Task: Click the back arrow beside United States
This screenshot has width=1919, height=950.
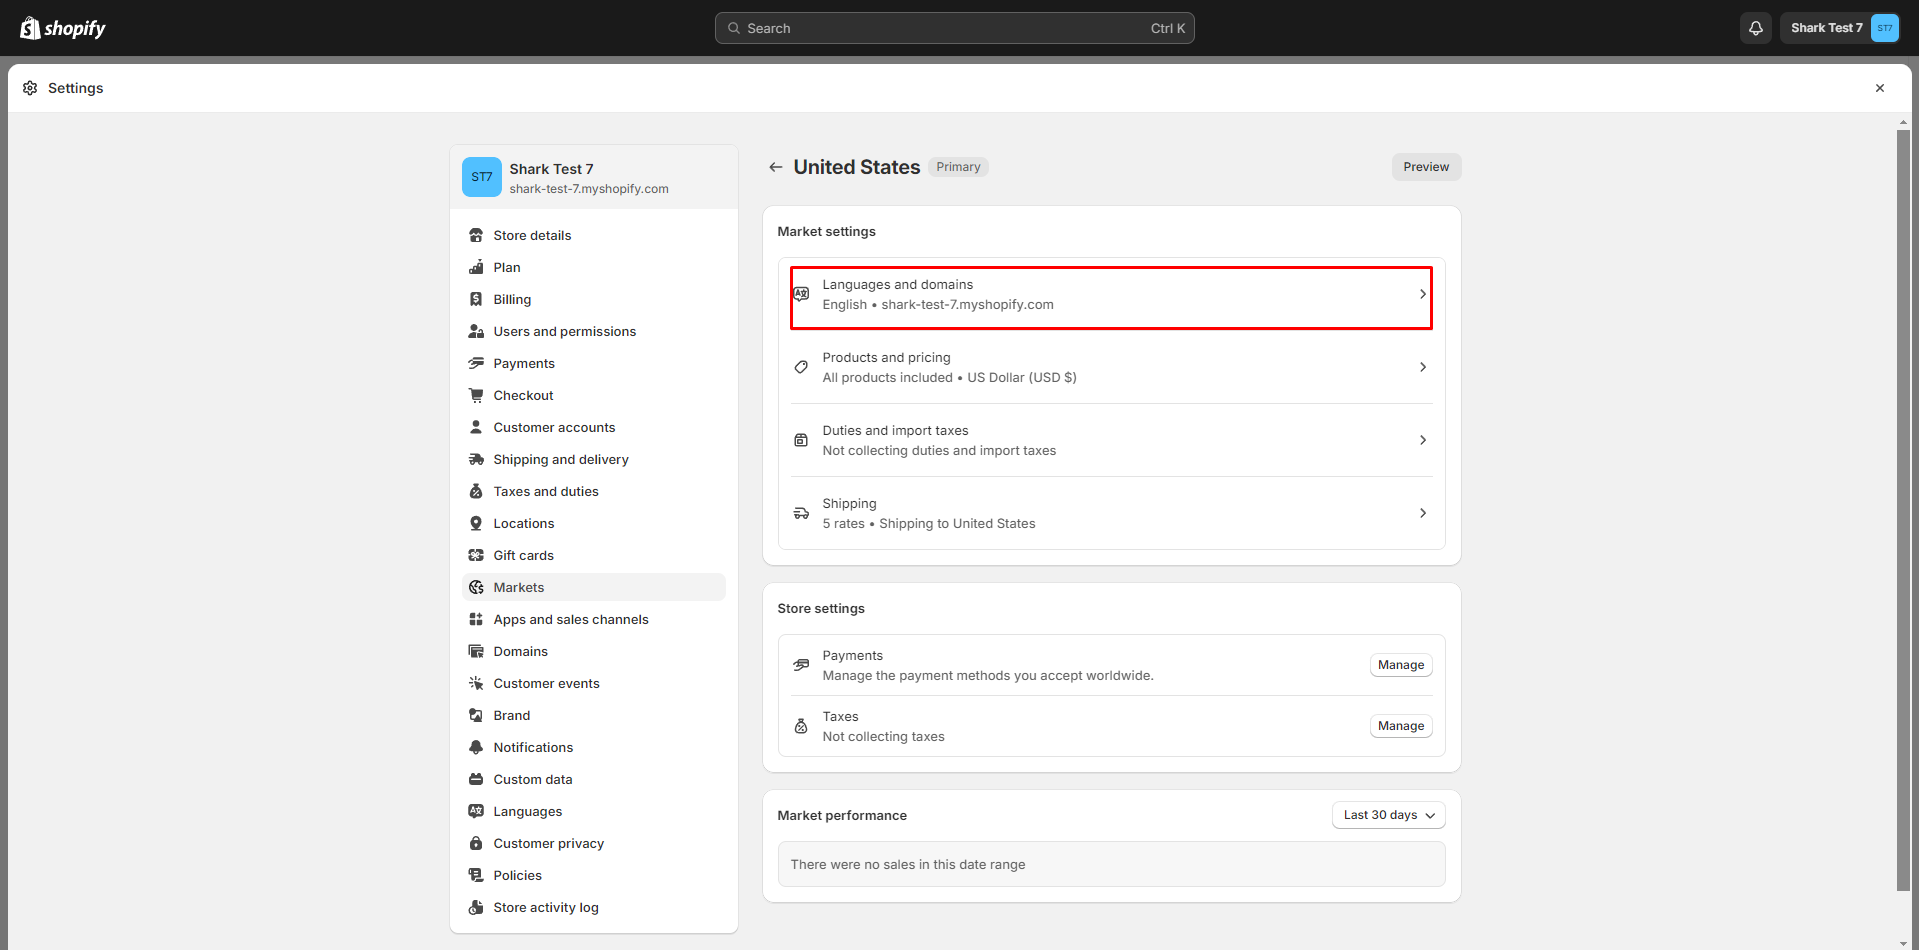Action: pos(775,167)
